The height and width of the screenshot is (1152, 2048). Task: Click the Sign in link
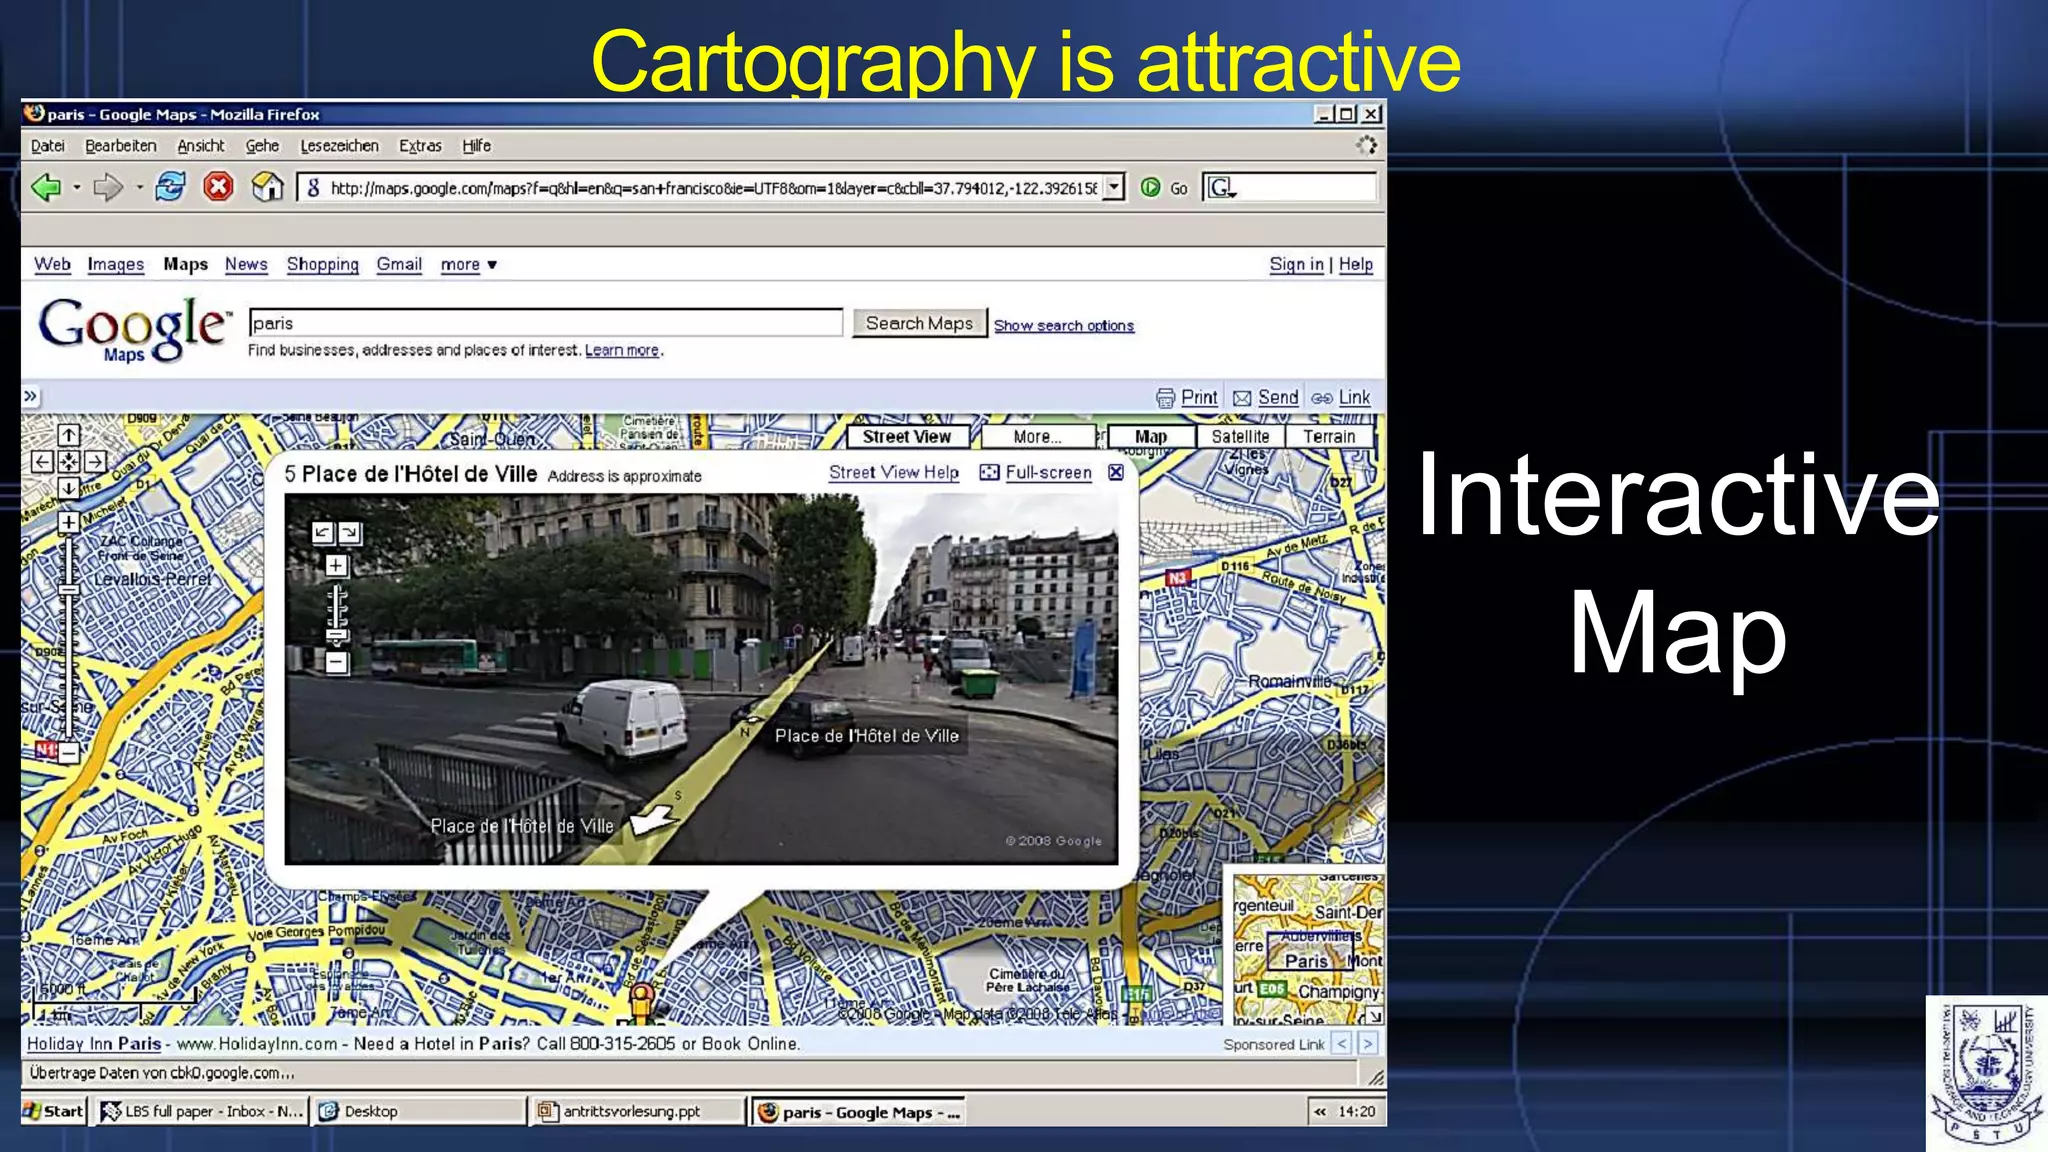(x=1296, y=264)
